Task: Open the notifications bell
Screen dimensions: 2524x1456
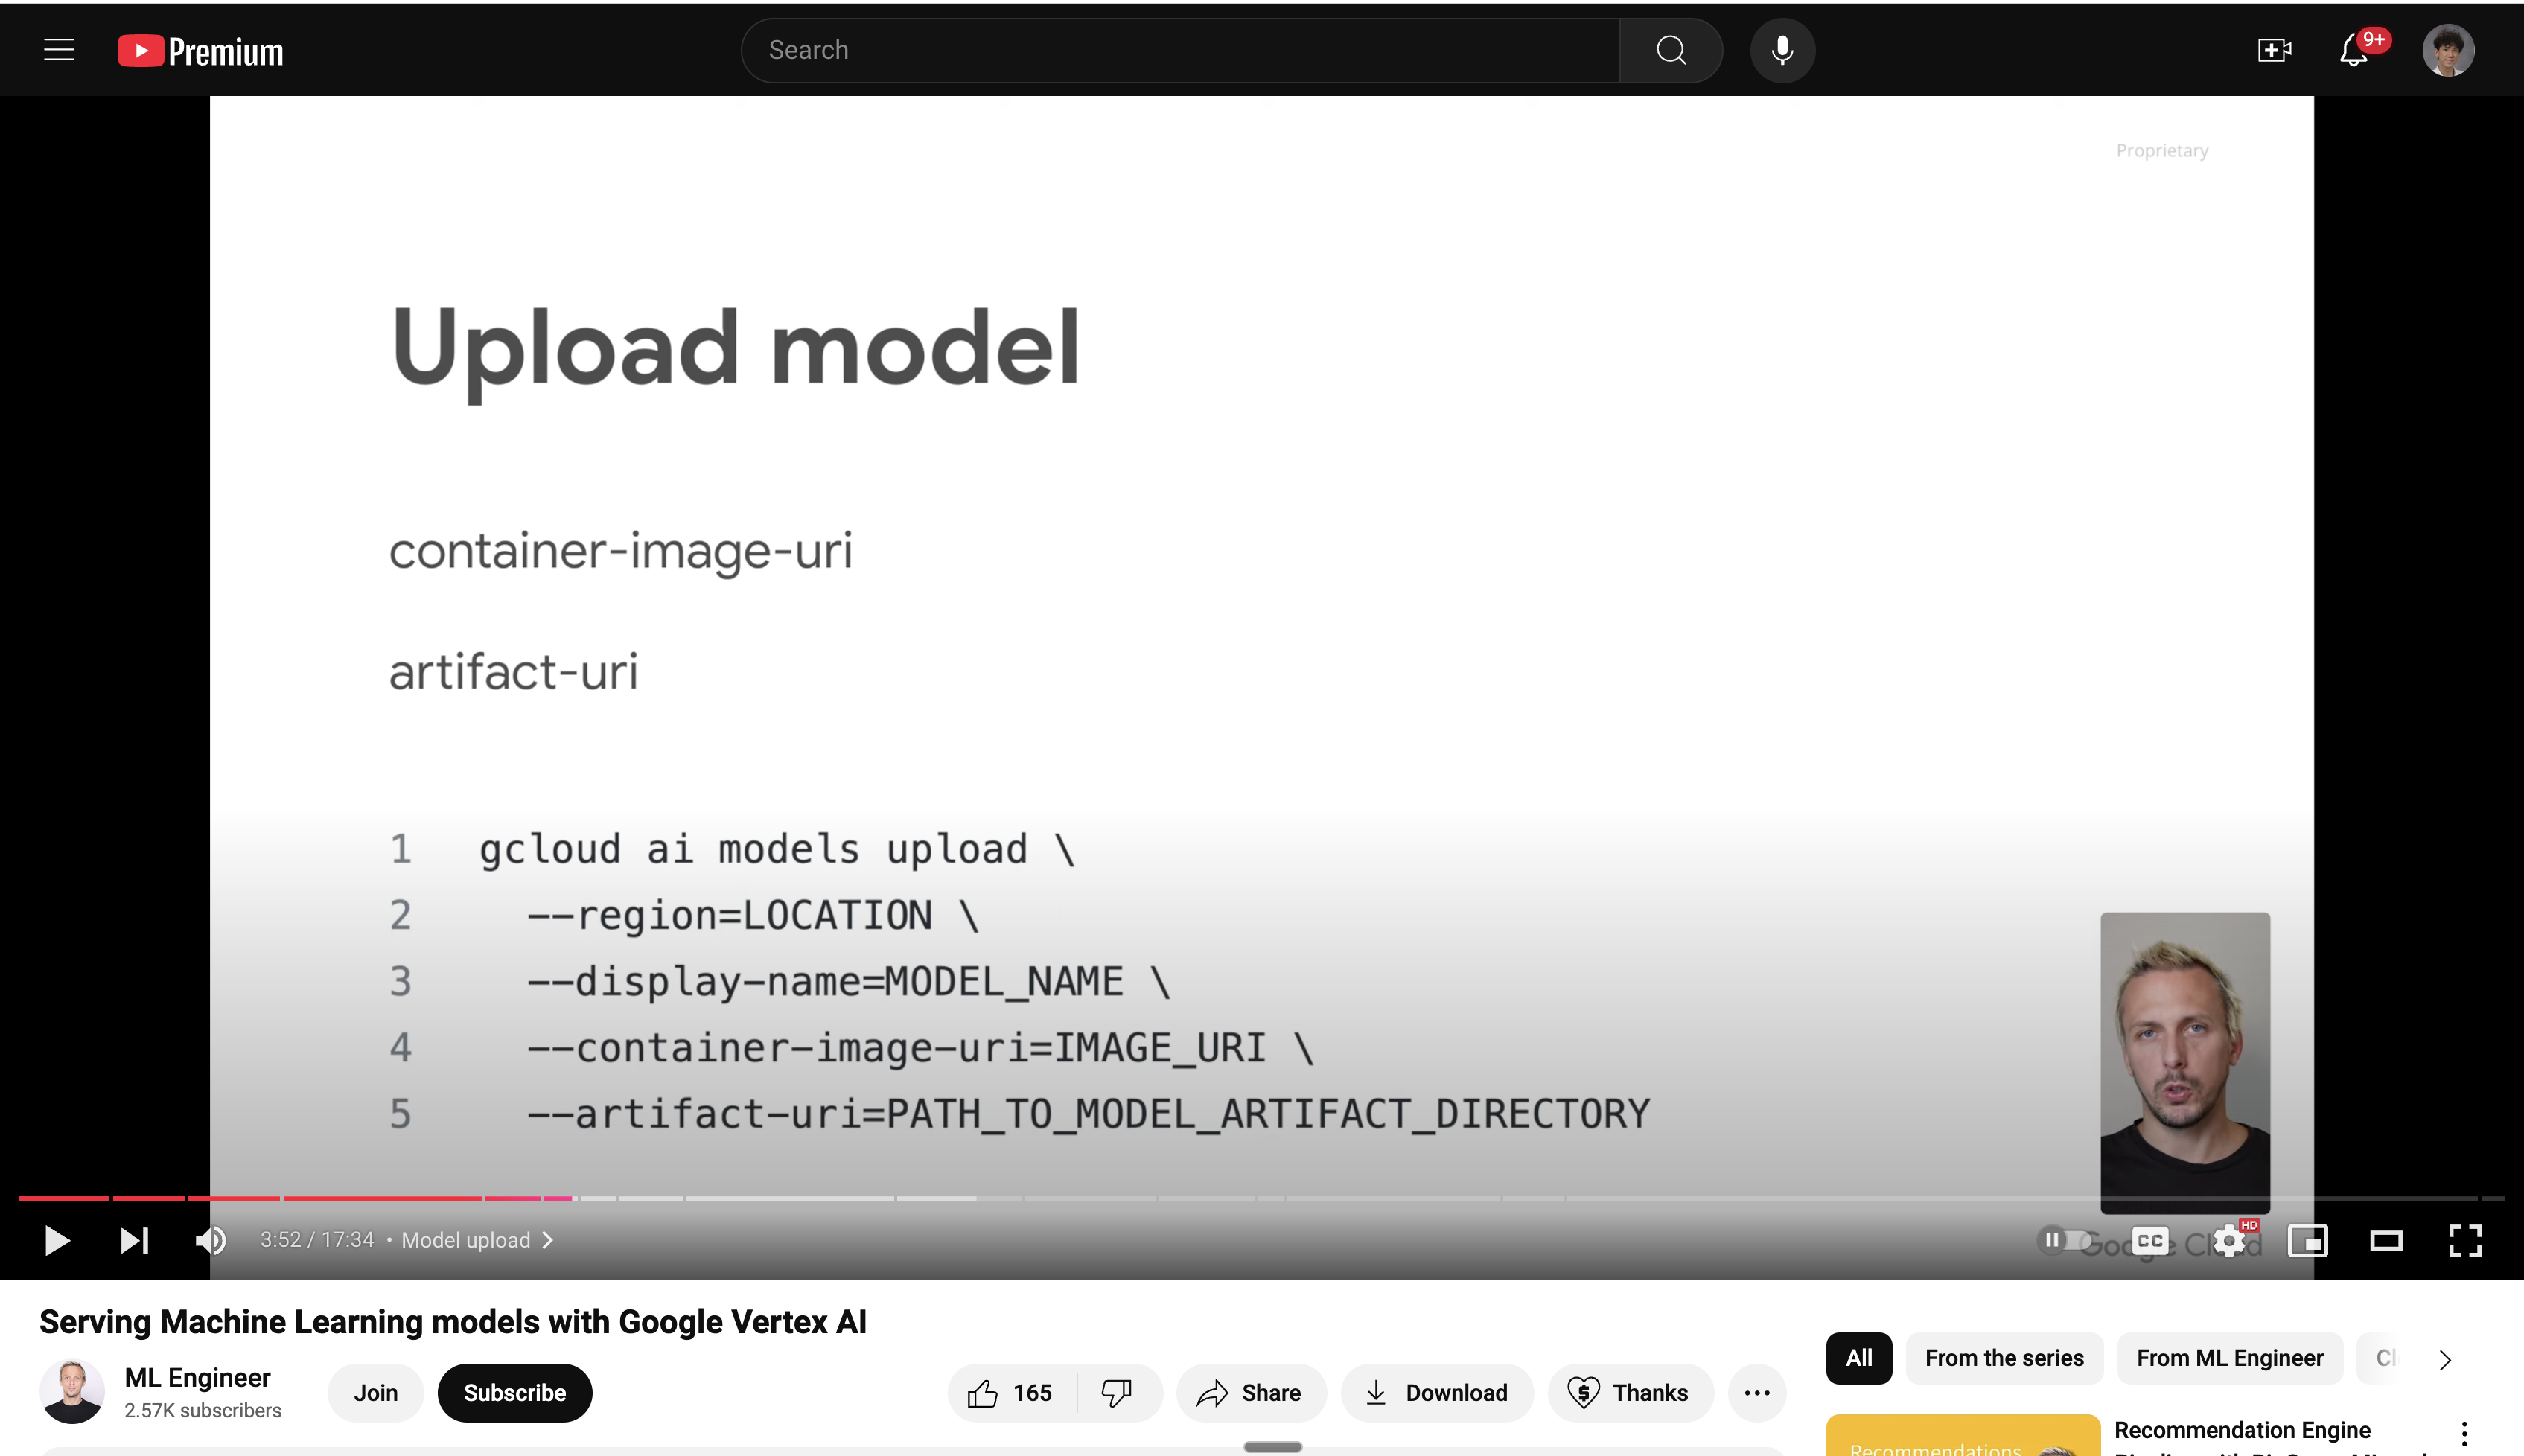Action: click(2354, 50)
